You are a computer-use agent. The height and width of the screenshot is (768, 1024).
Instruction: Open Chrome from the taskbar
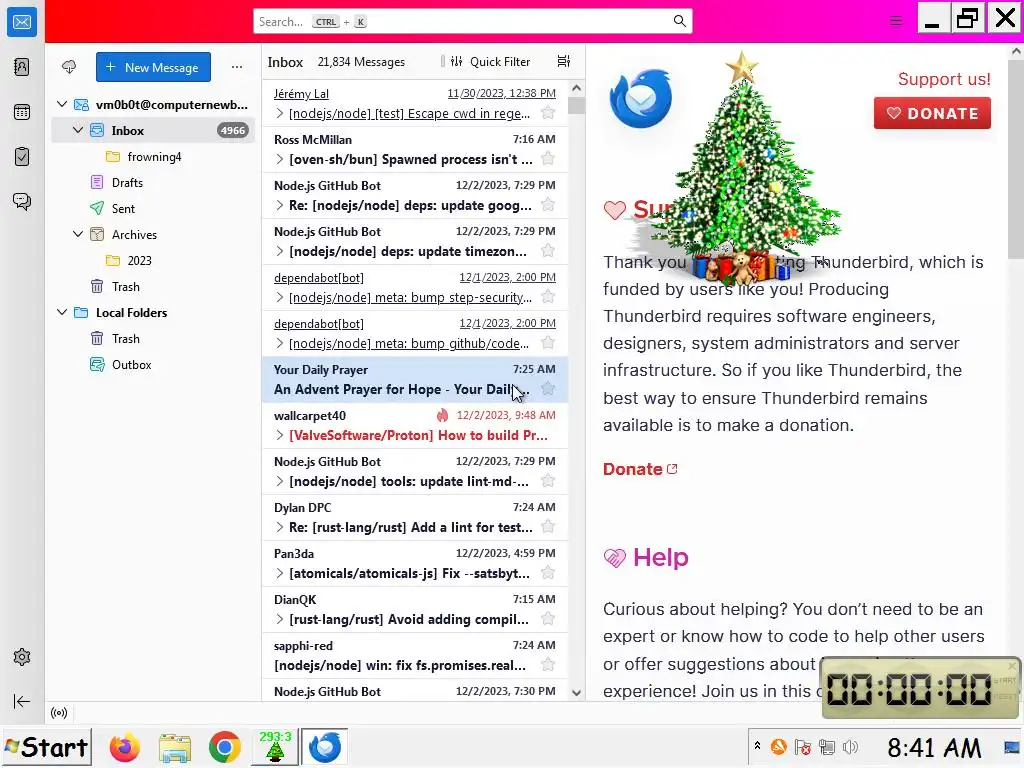pos(224,747)
